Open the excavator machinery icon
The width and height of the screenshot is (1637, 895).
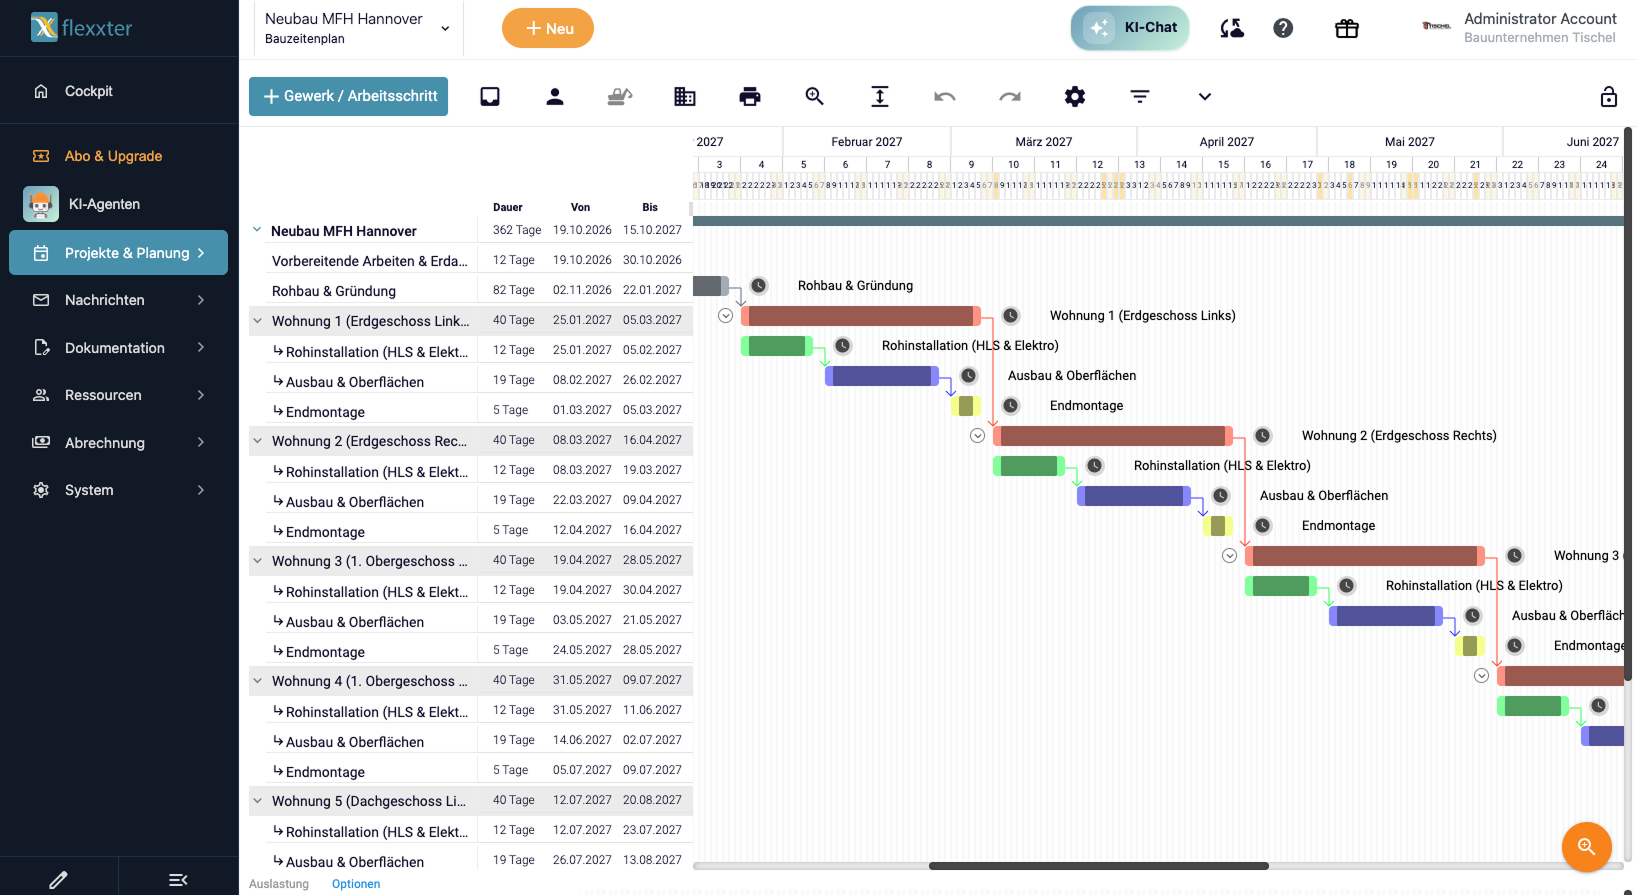[x=620, y=96]
